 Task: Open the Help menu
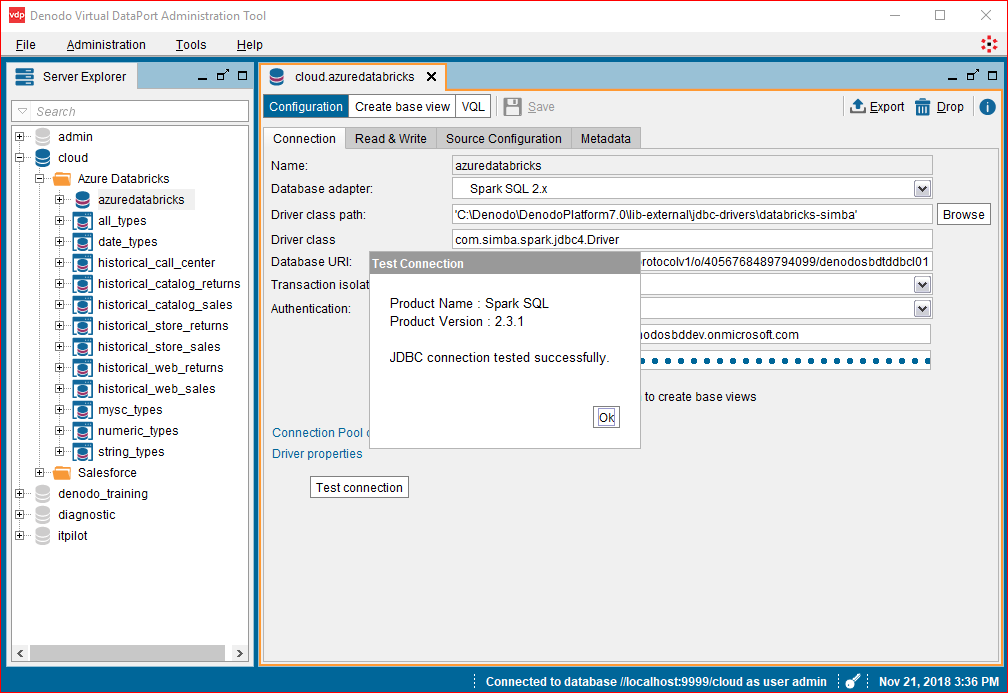coord(249,45)
